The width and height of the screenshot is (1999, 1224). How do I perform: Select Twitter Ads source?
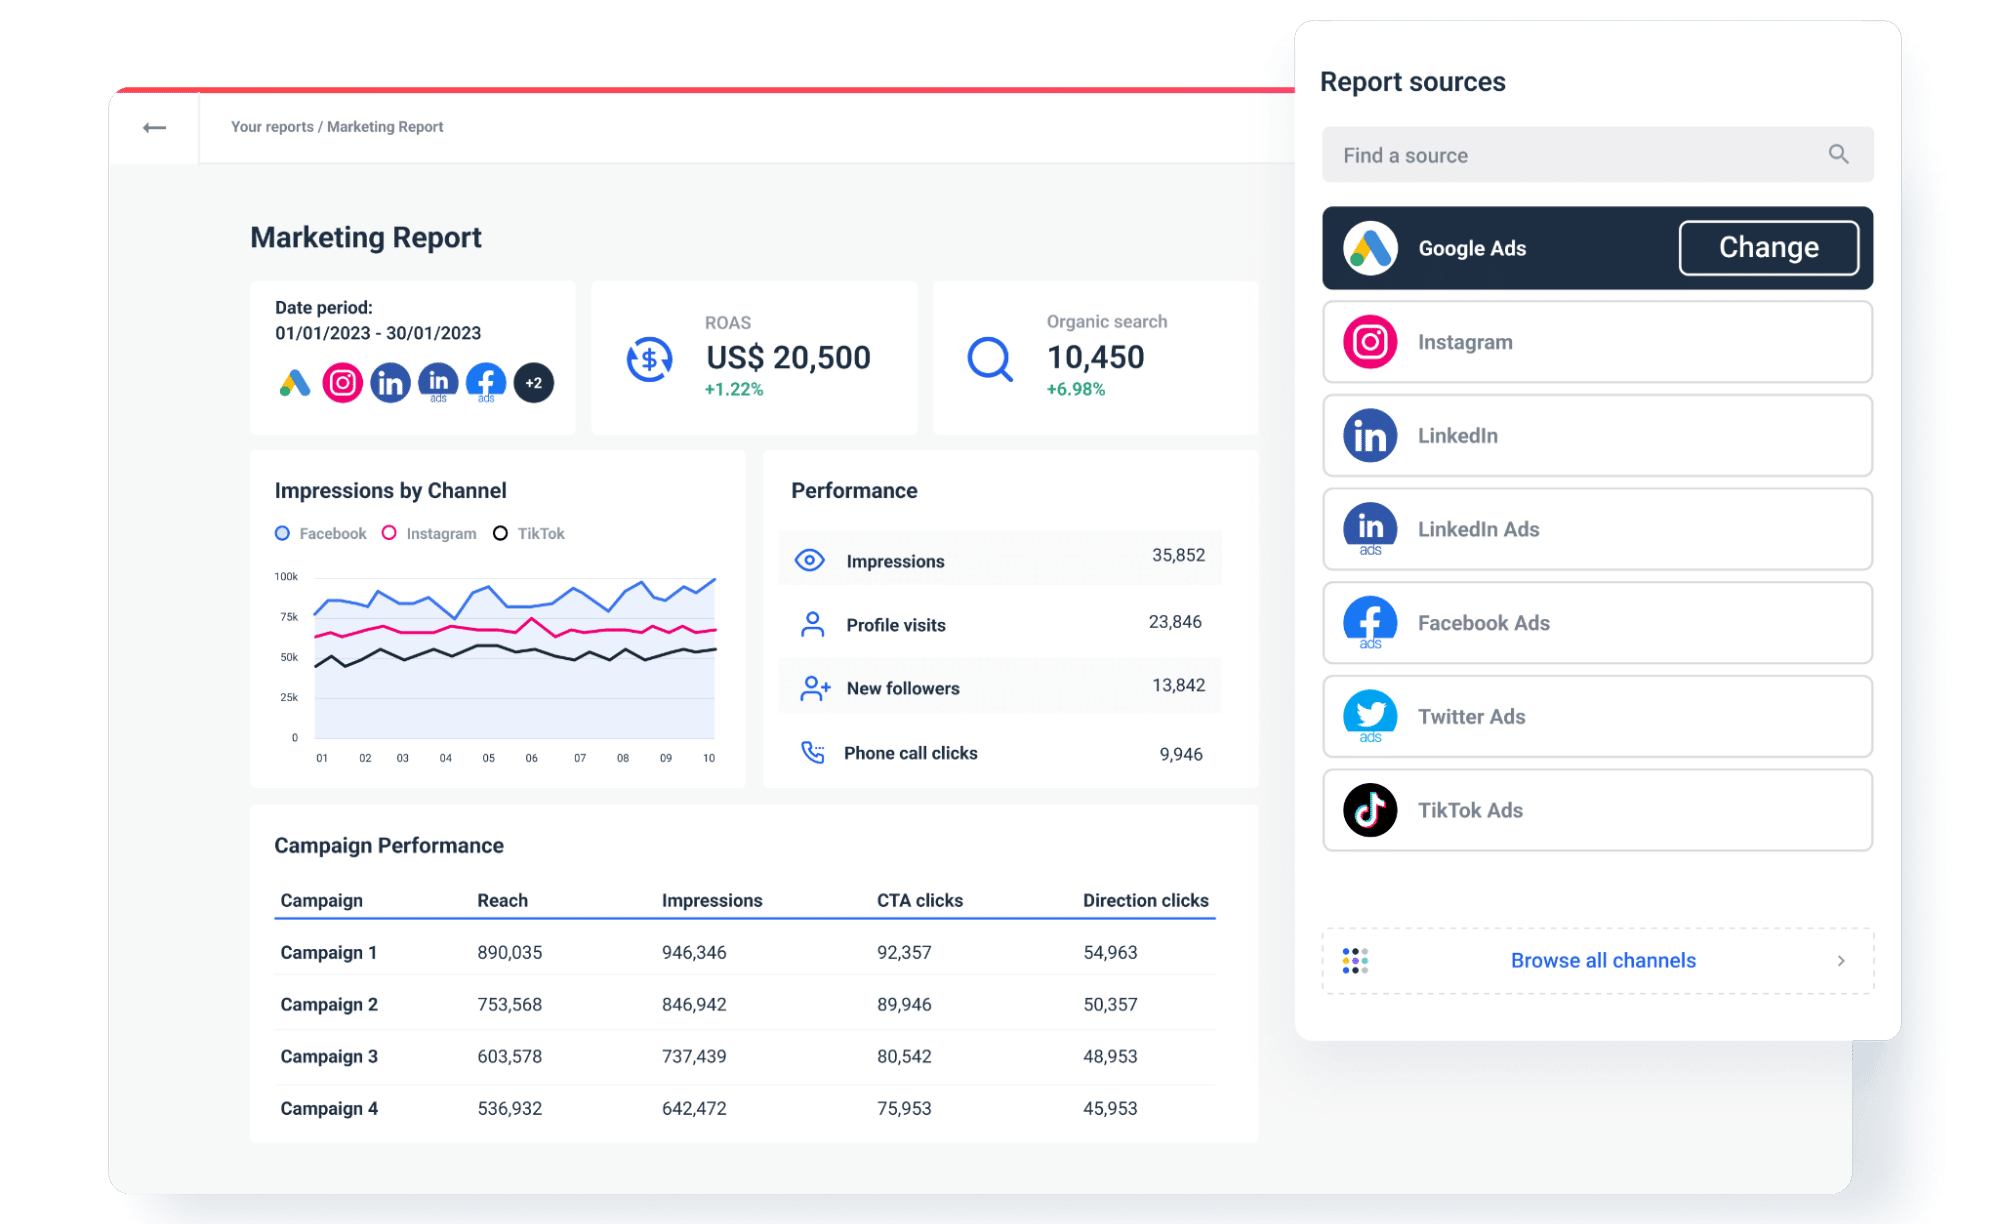pos(1597,716)
